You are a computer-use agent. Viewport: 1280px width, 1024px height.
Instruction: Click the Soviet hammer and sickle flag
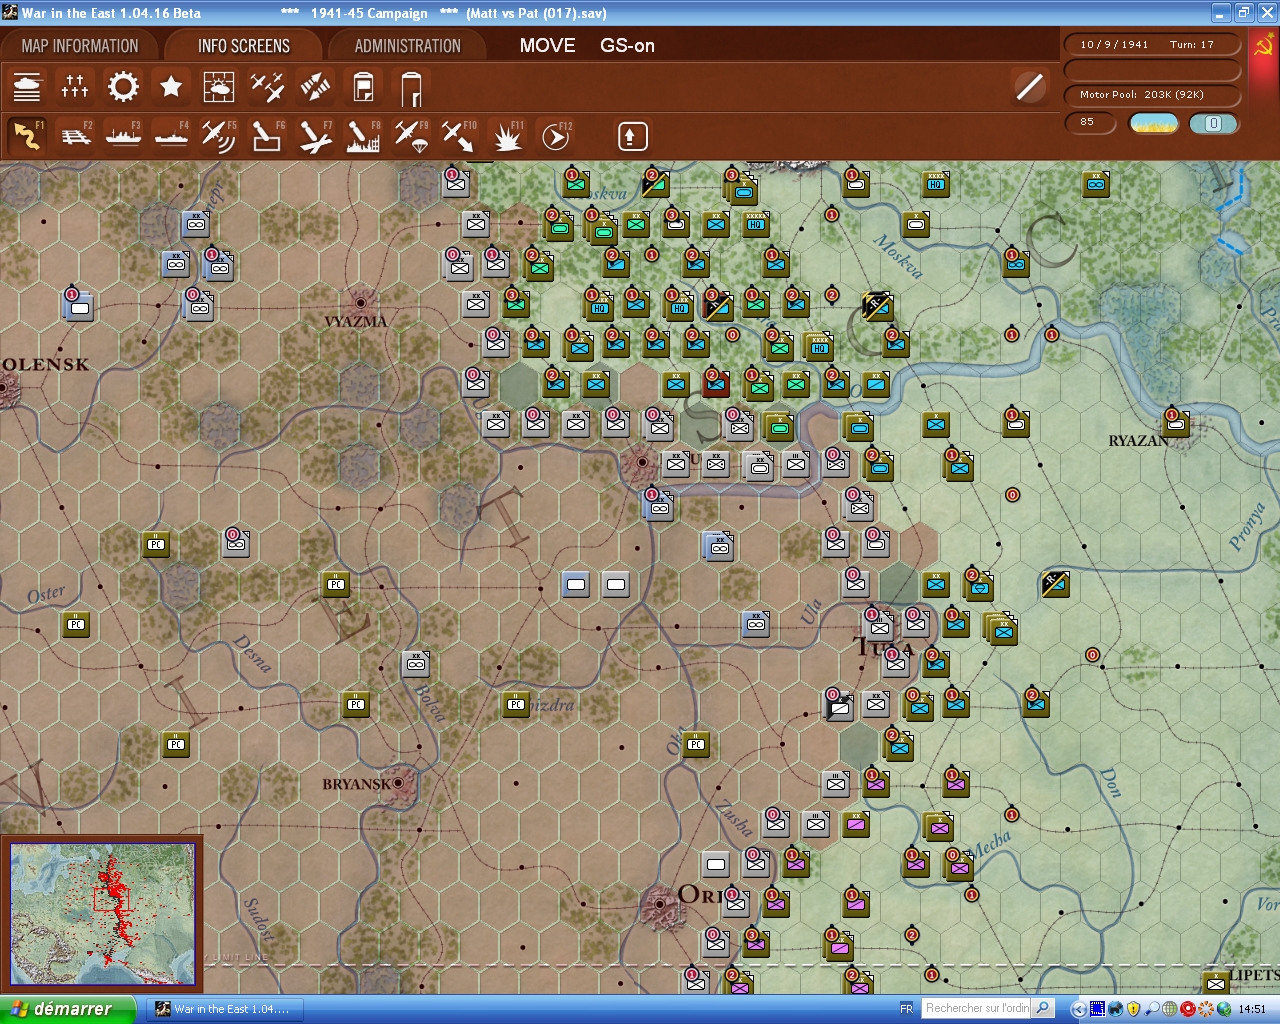pyautogui.click(x=1263, y=47)
